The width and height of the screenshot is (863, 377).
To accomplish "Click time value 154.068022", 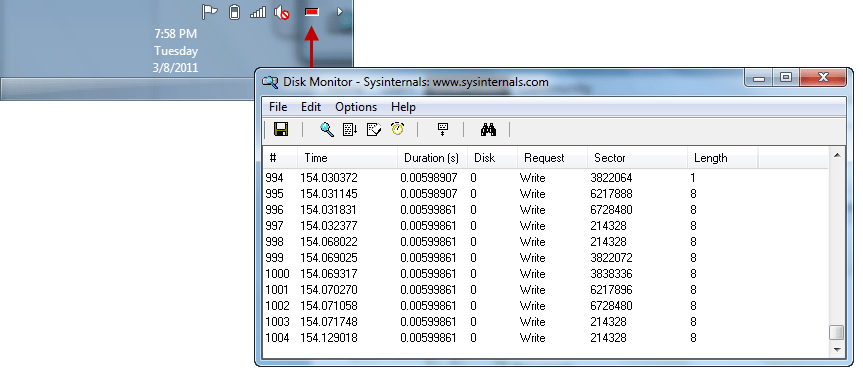I will tap(329, 242).
